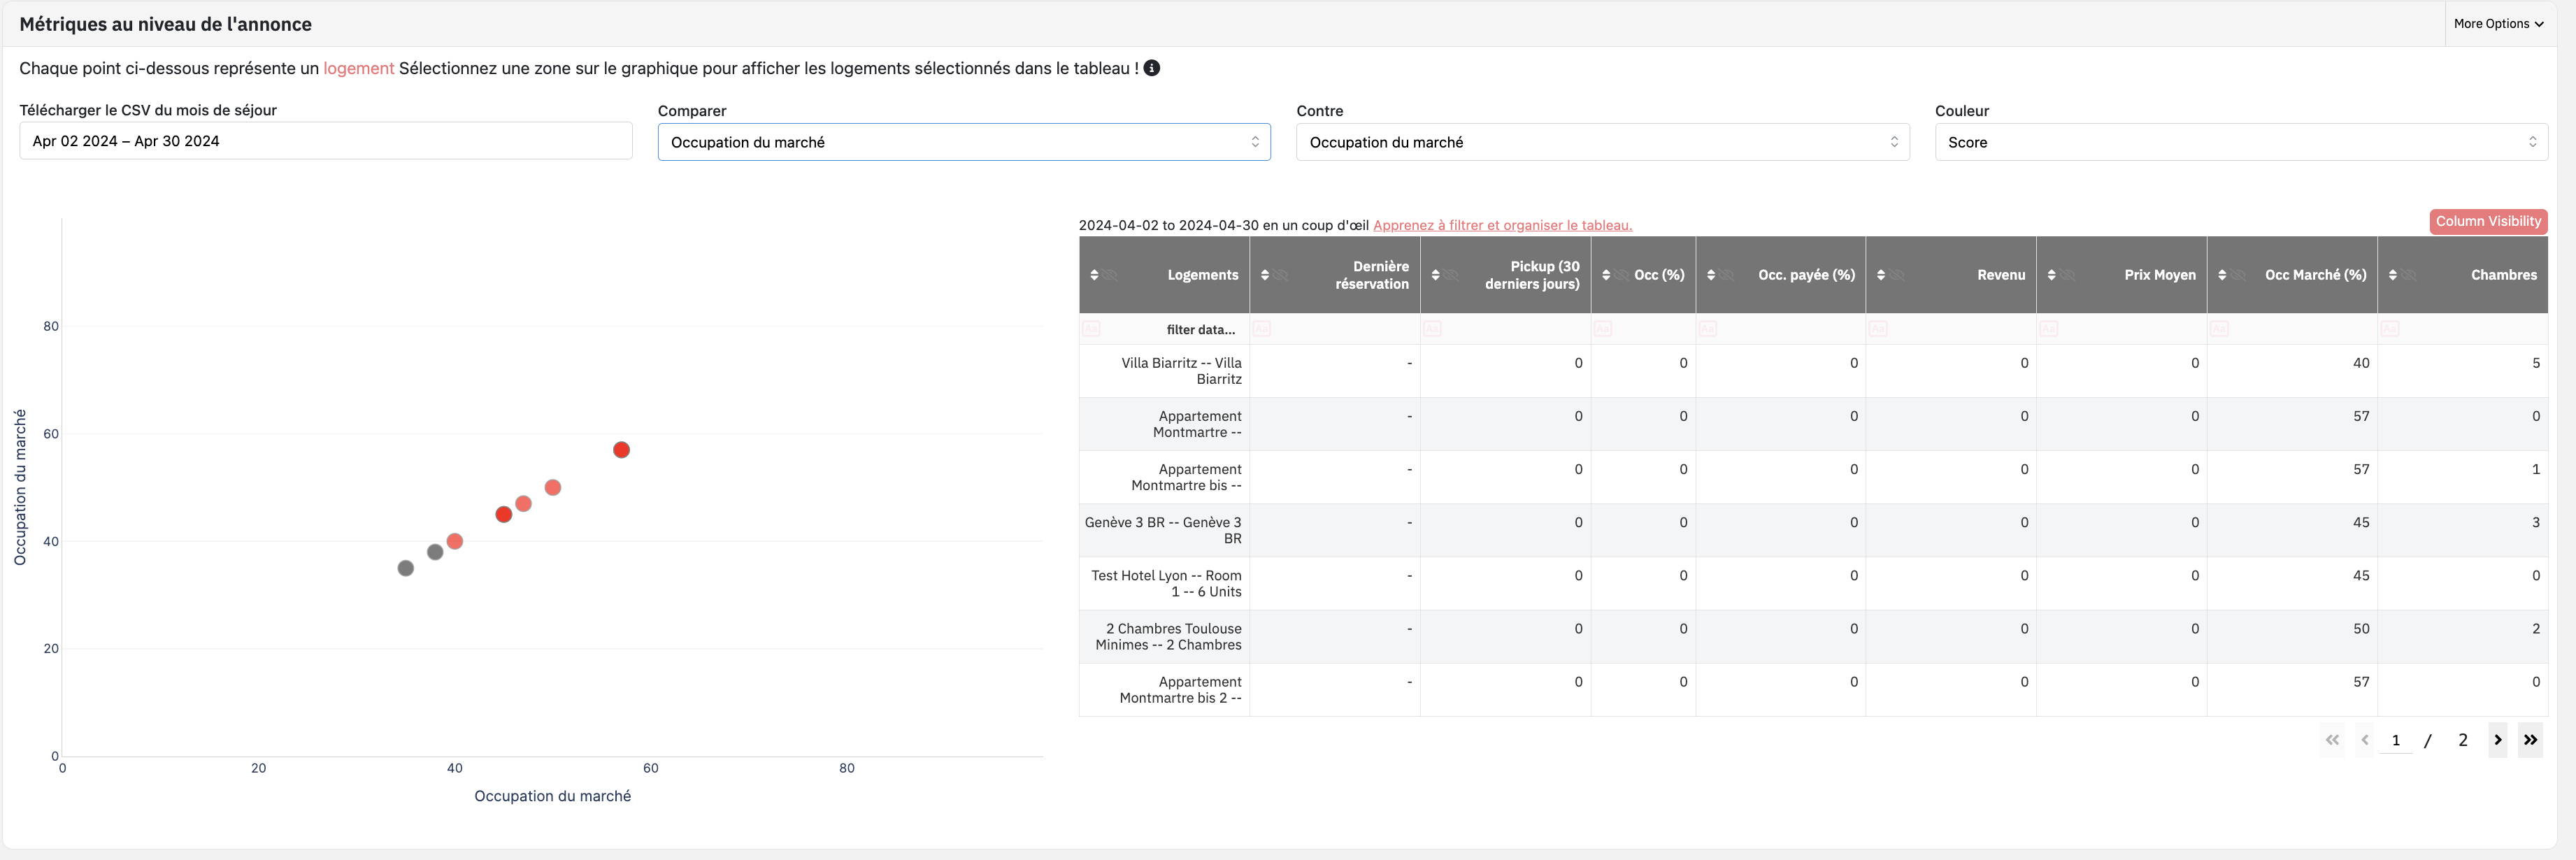This screenshot has height=860, width=2576.
Task: Sort the Revenu column
Action: click(1881, 275)
